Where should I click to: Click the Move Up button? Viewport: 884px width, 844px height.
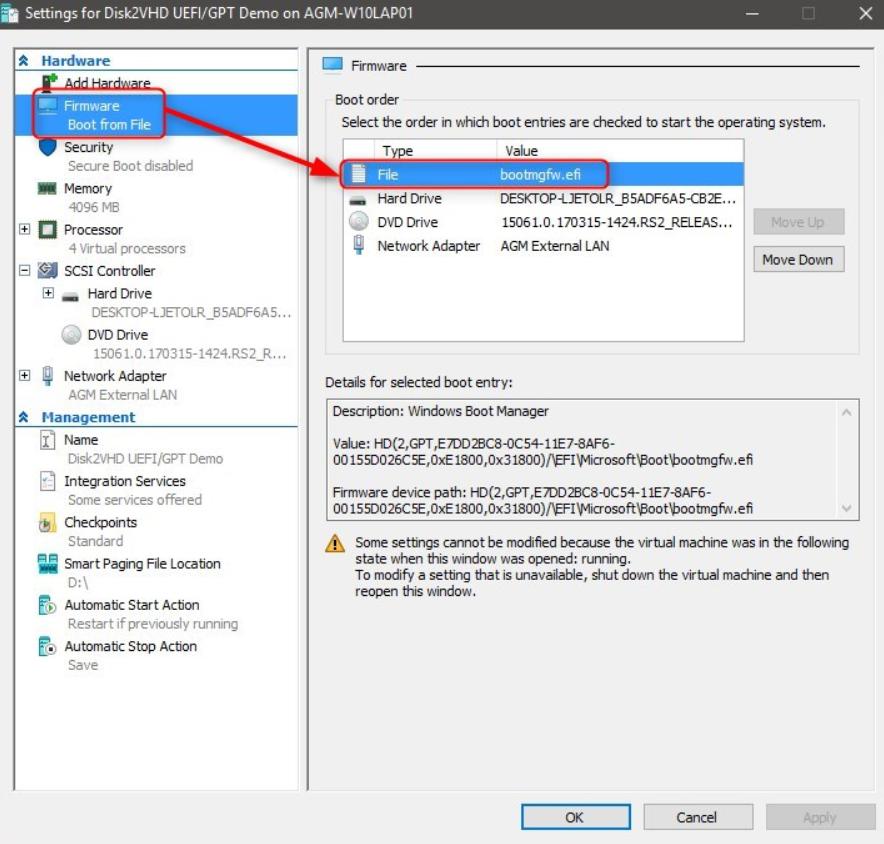point(798,222)
